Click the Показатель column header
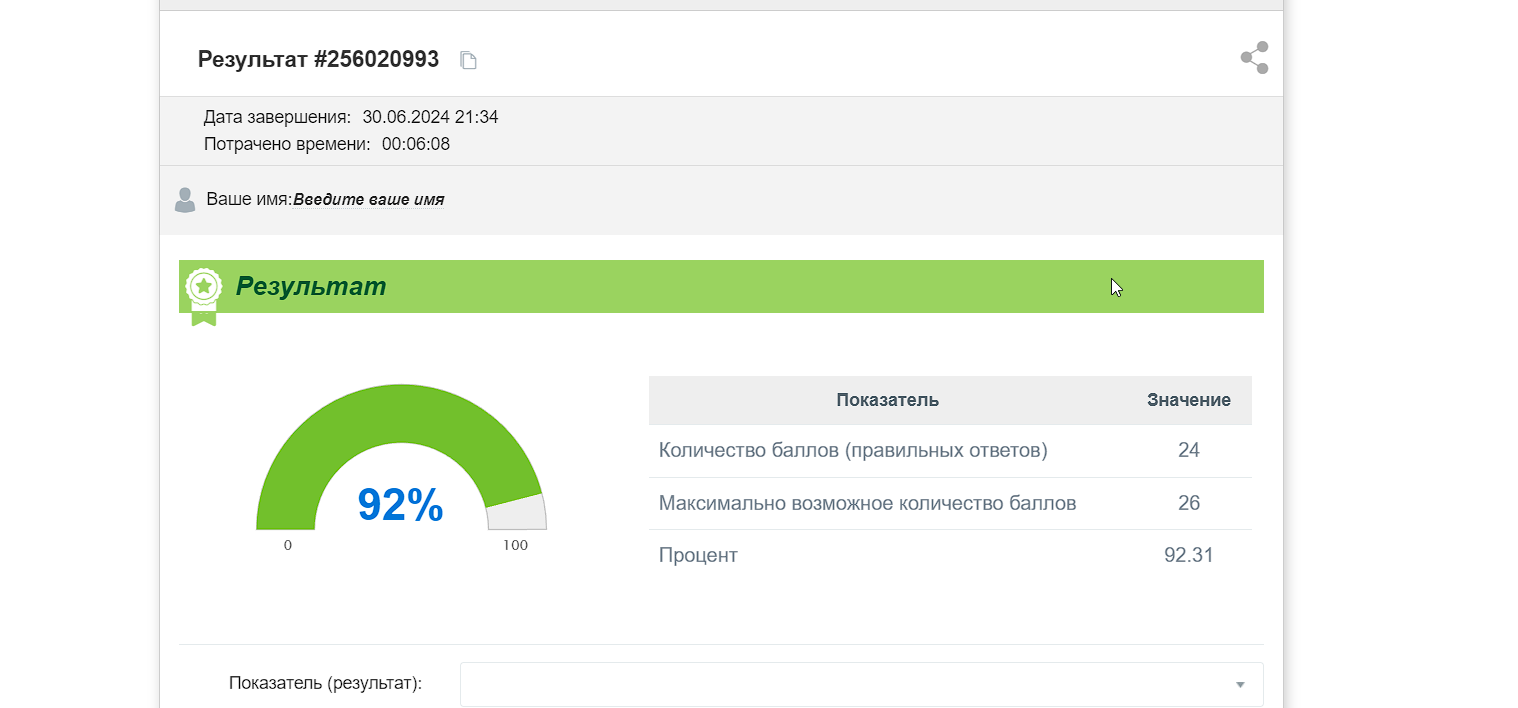Viewport: 1518px width, 708px height. click(x=887, y=400)
